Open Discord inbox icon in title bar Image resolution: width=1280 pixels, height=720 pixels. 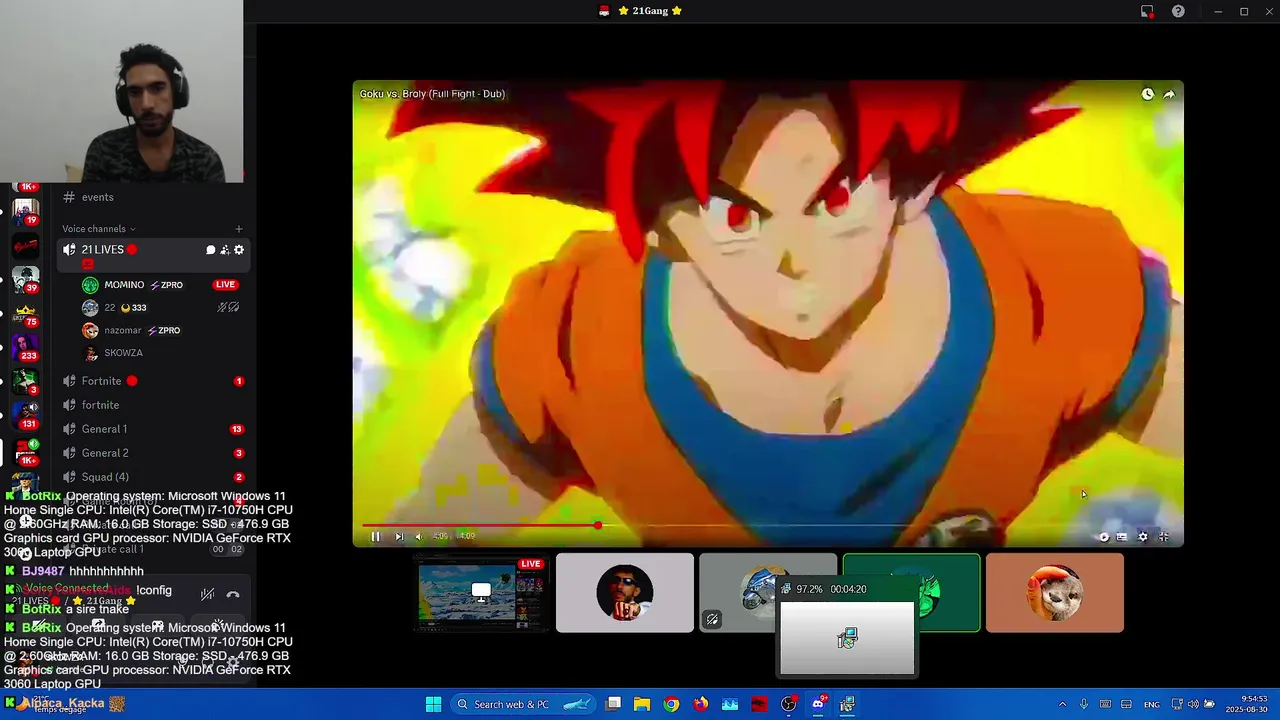click(1147, 11)
